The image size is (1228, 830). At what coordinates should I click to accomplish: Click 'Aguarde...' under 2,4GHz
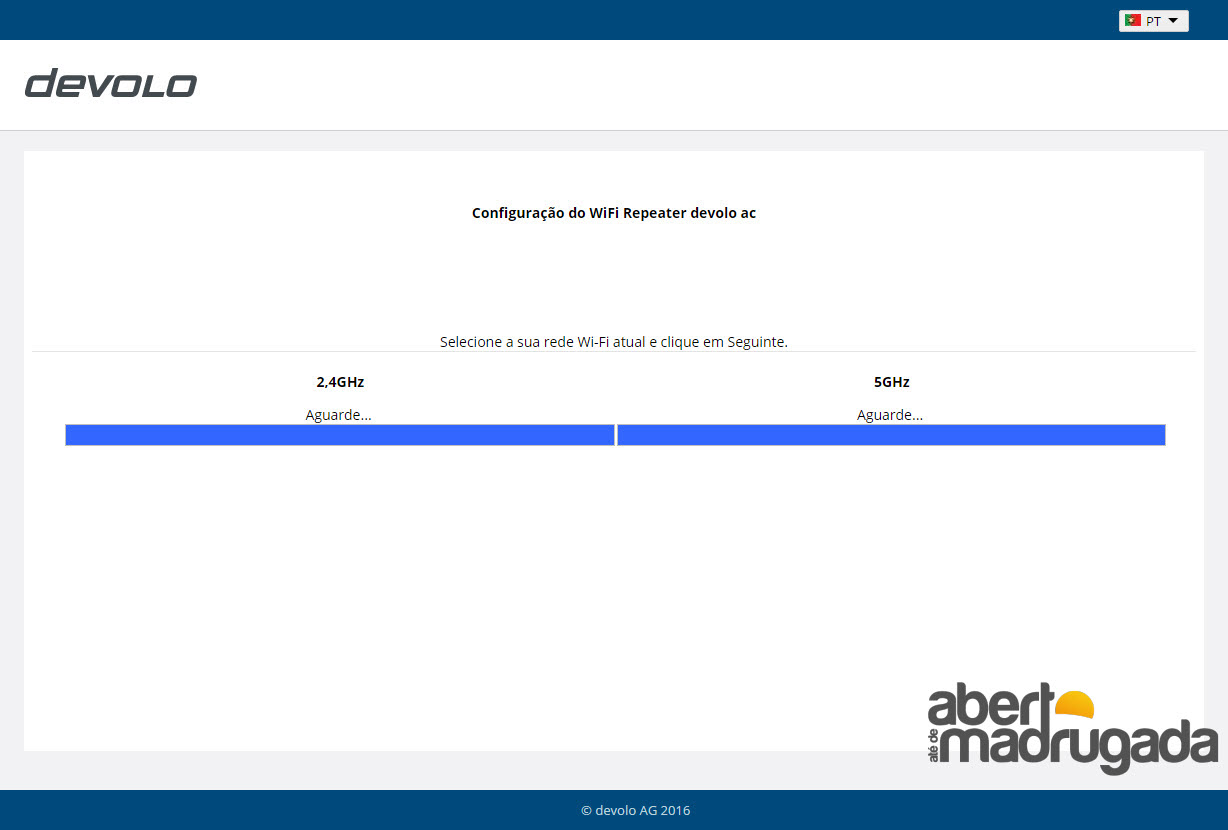[x=338, y=414]
